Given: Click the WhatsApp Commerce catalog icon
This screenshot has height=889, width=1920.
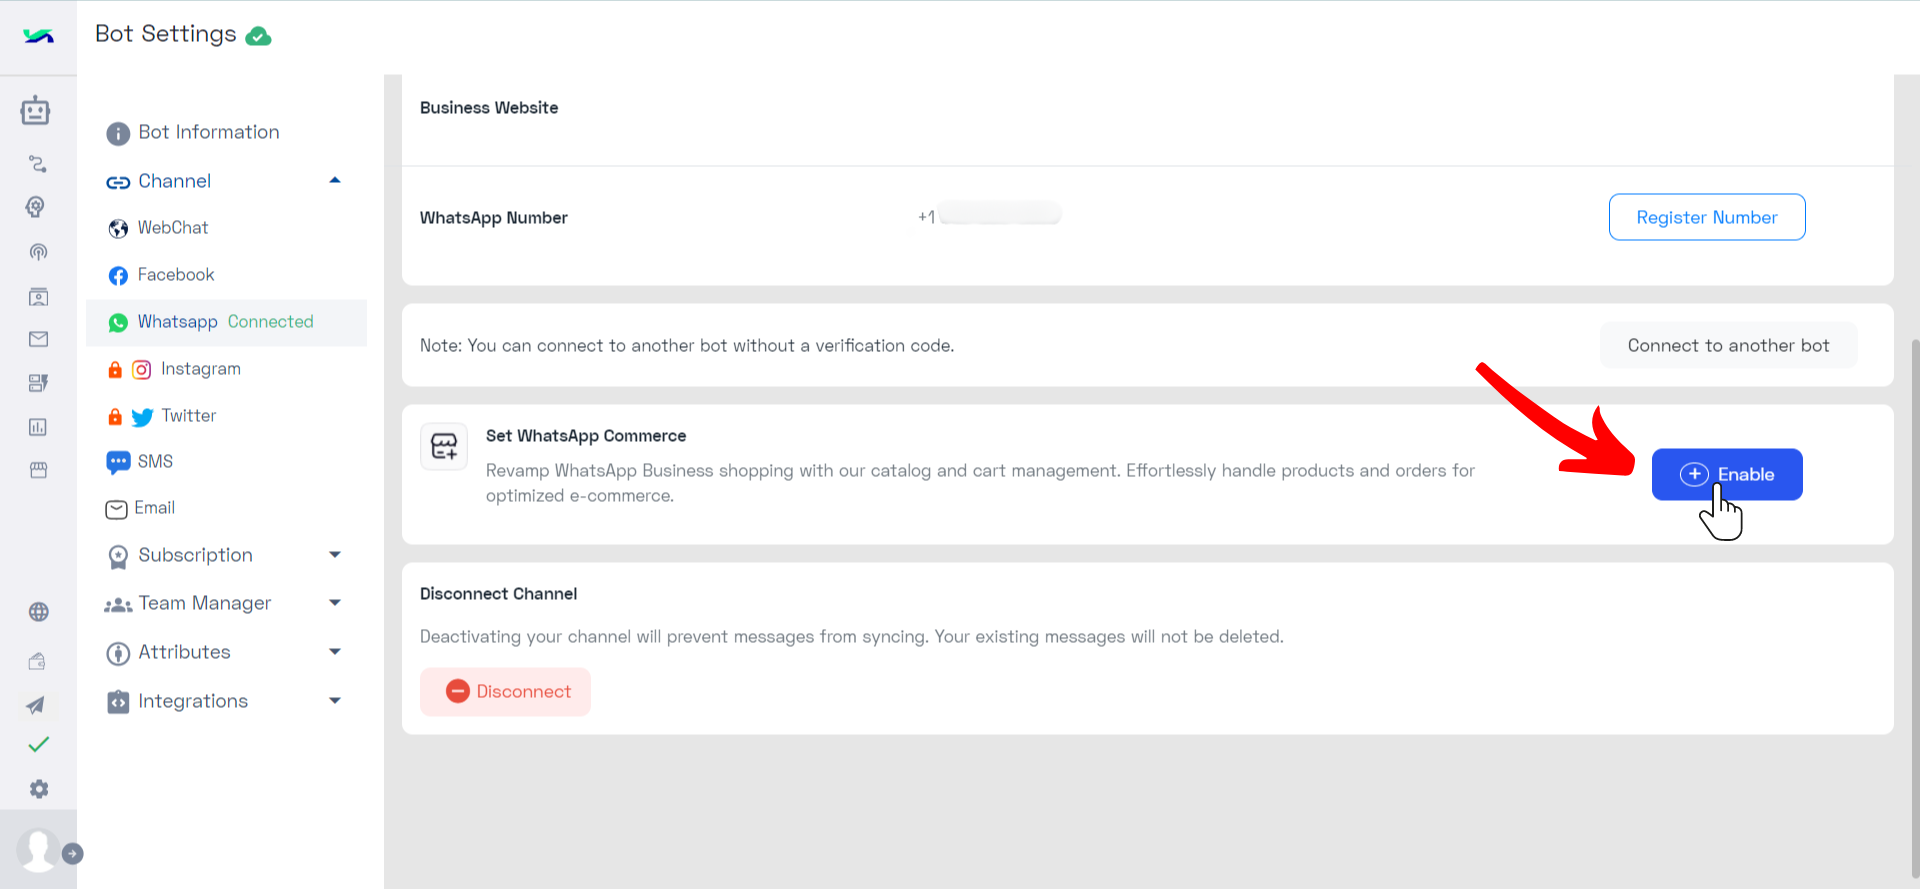Looking at the screenshot, I should pos(444,446).
